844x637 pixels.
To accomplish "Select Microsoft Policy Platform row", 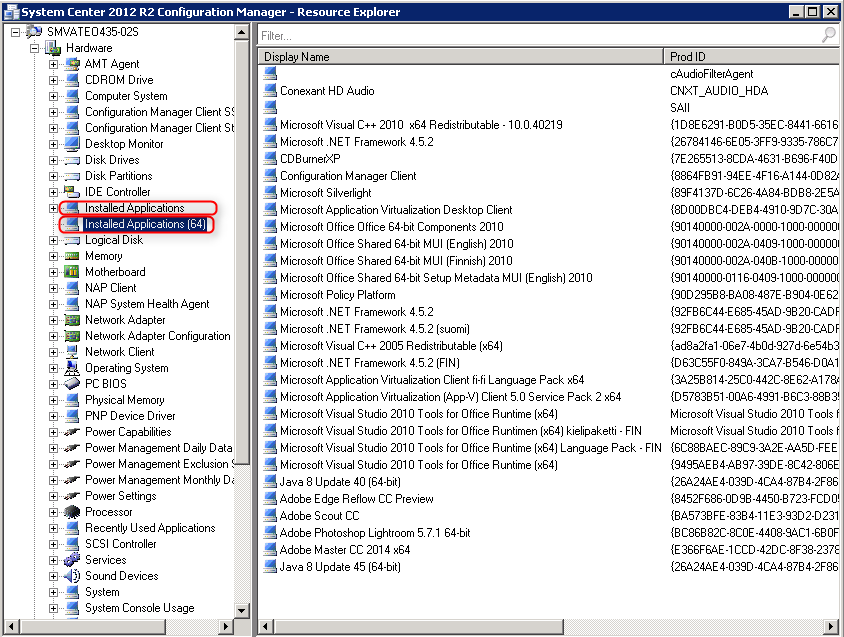I will (x=337, y=295).
